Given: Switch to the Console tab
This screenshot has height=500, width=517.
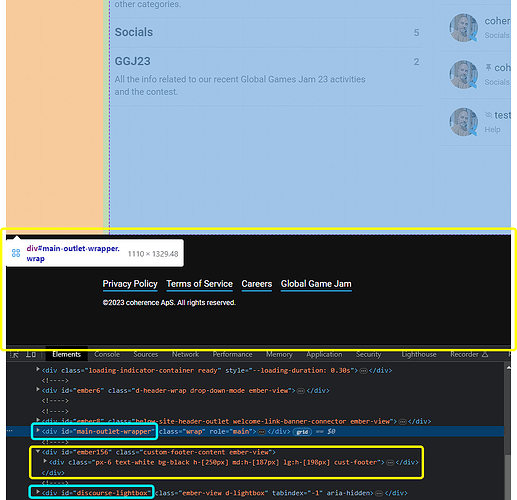Looking at the screenshot, I should (x=107, y=355).
